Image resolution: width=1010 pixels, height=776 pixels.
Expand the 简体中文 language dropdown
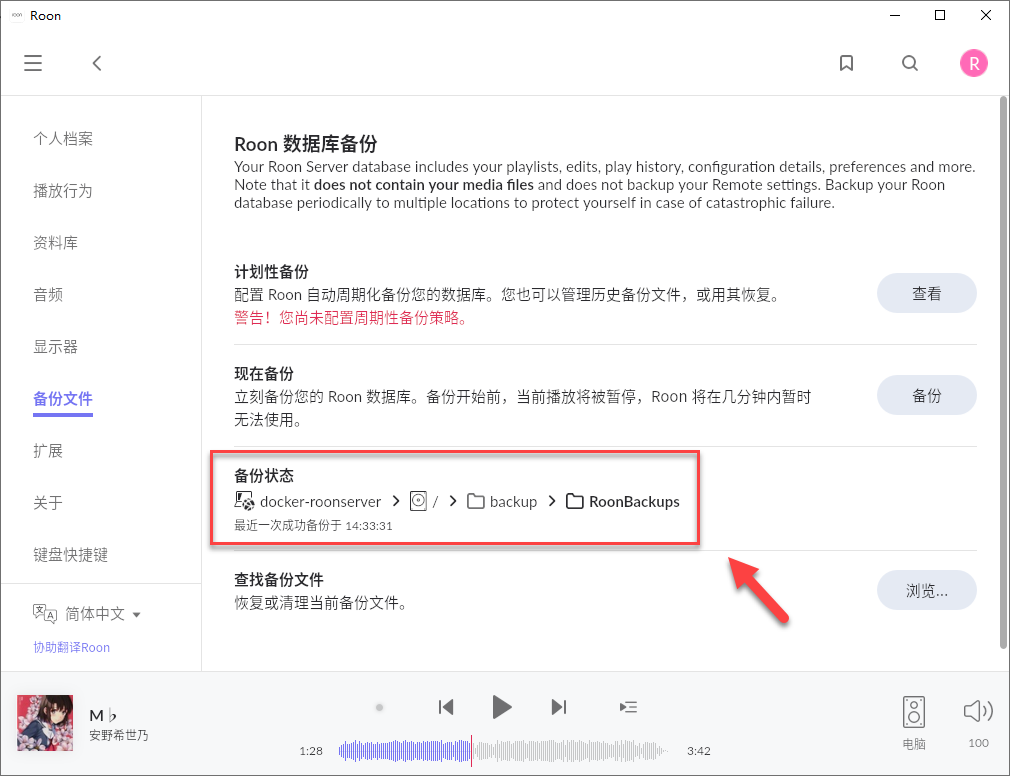click(x=102, y=614)
